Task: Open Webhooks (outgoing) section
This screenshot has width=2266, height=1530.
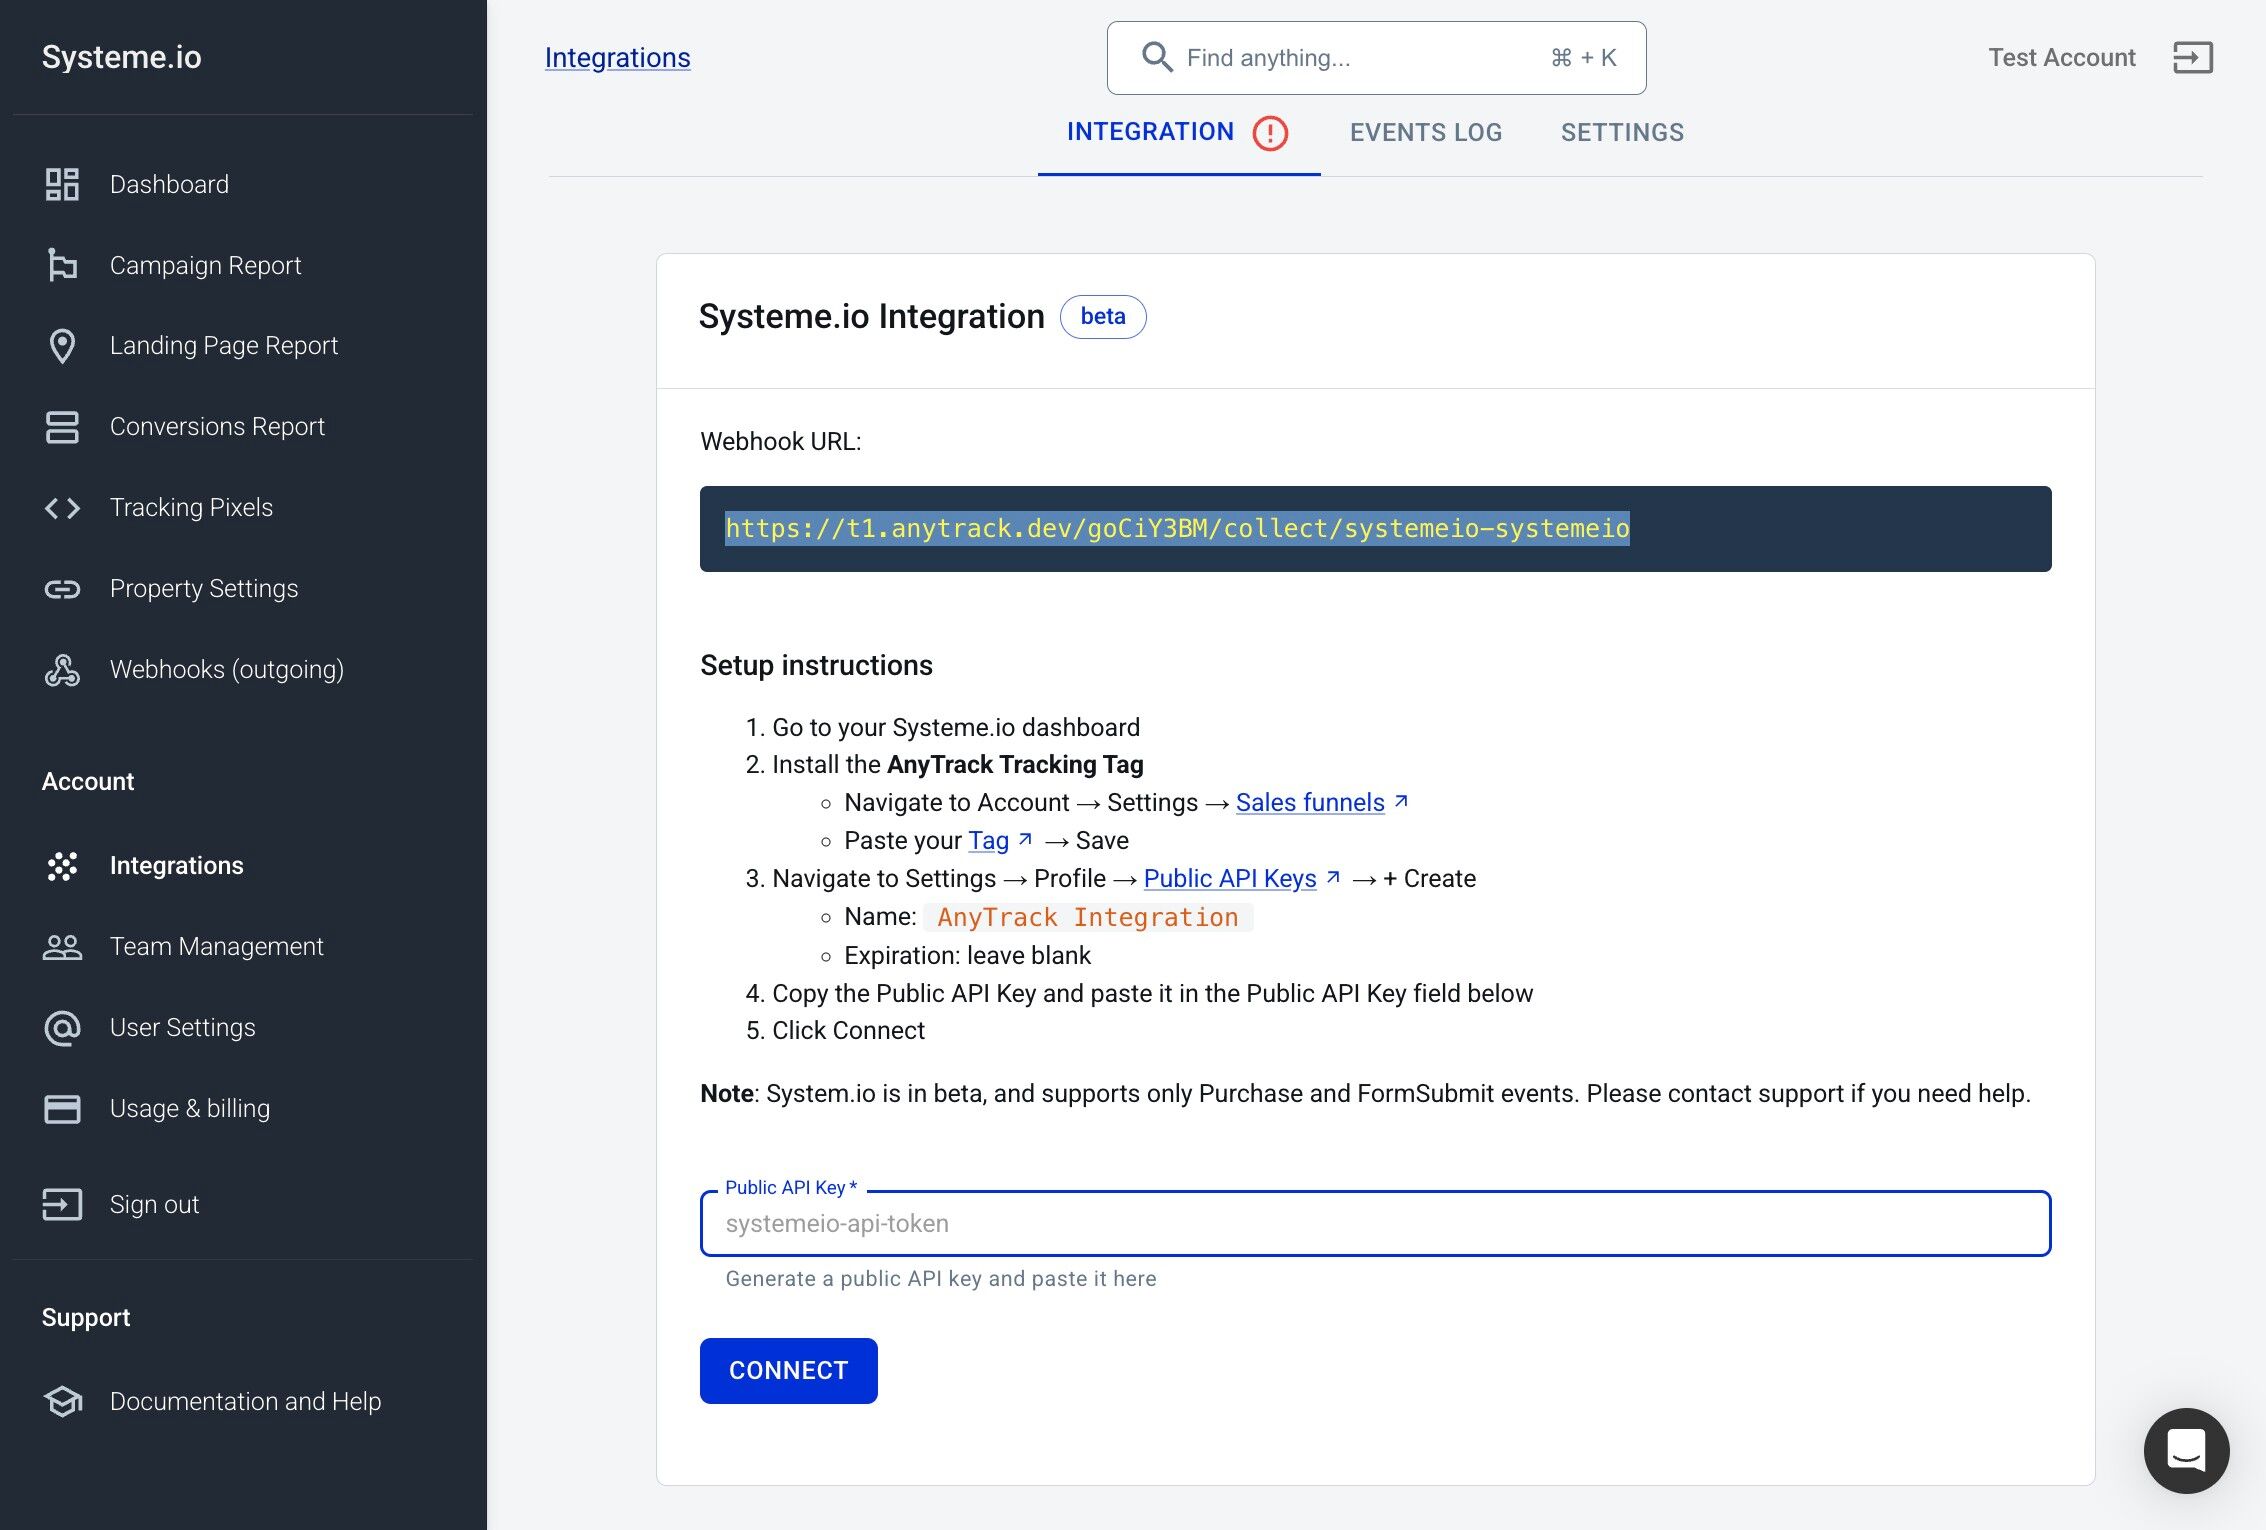Action: point(227,669)
